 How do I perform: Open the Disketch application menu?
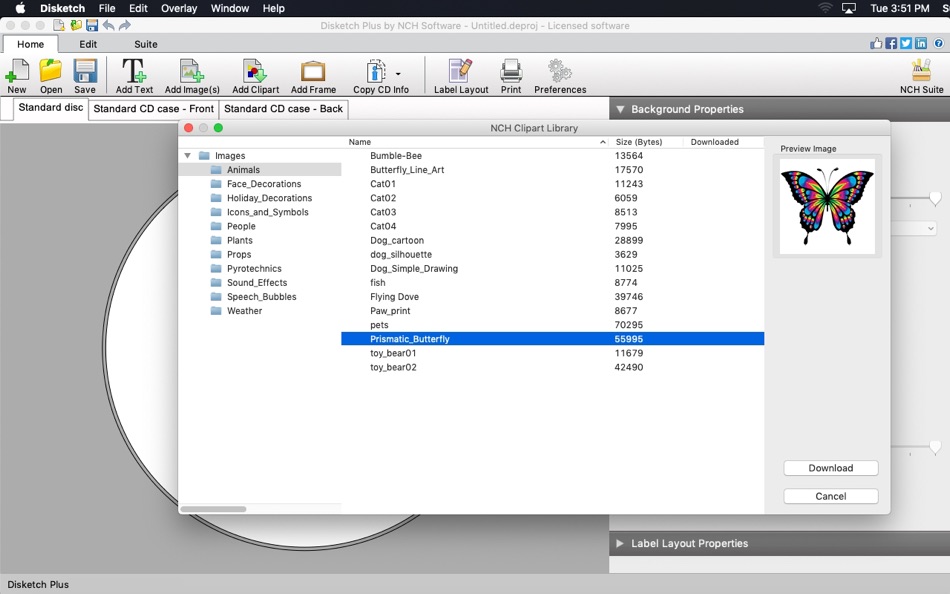coord(62,8)
